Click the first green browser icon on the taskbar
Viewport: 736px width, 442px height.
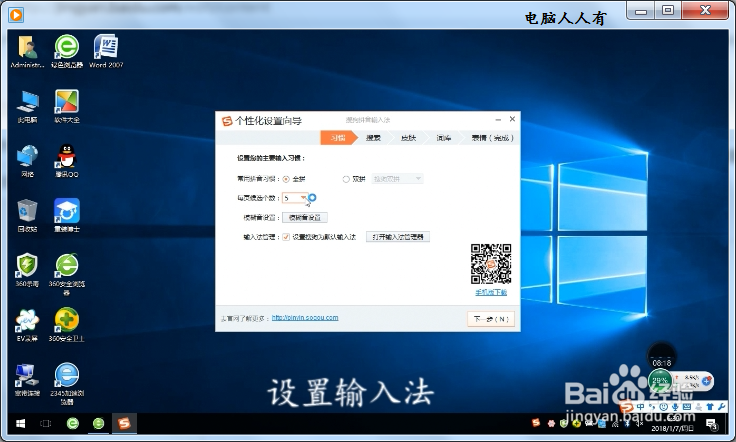click(x=73, y=424)
